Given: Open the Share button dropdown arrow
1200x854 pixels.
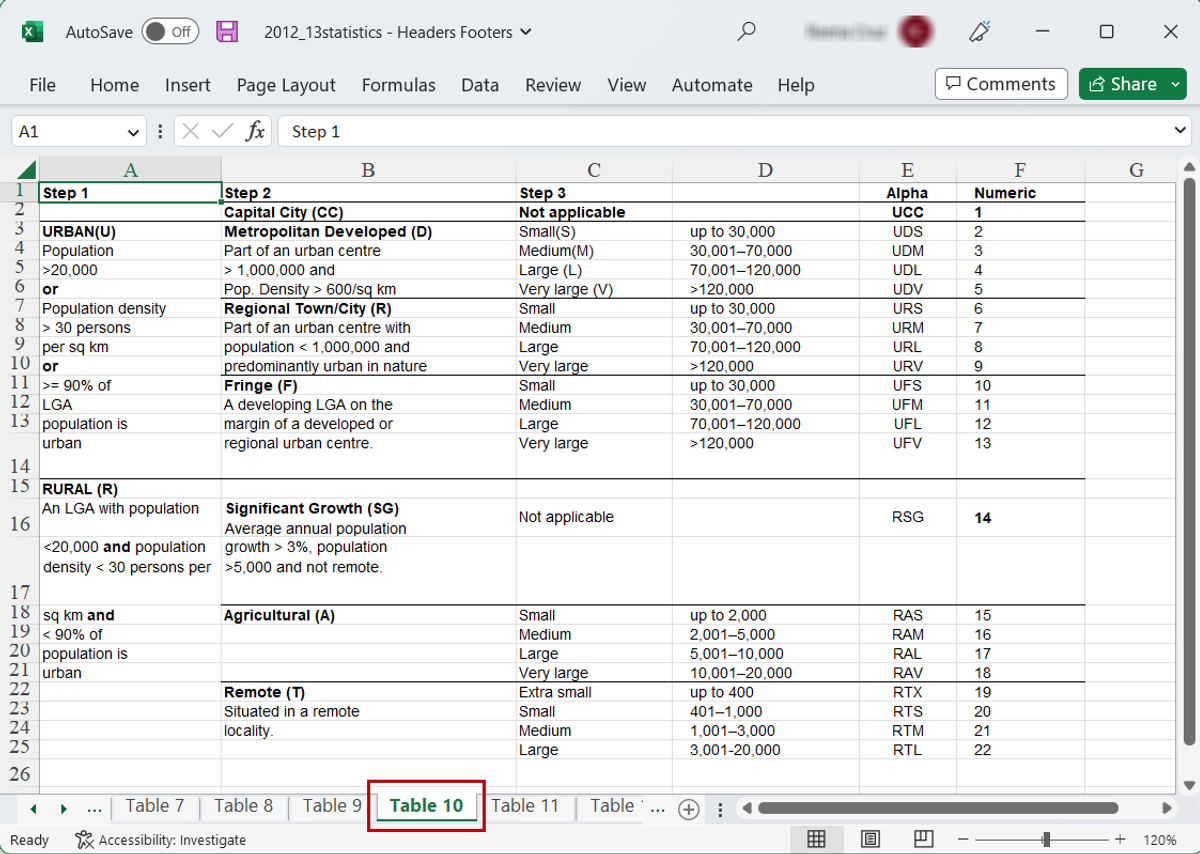Looking at the screenshot, I should click(x=1174, y=84).
